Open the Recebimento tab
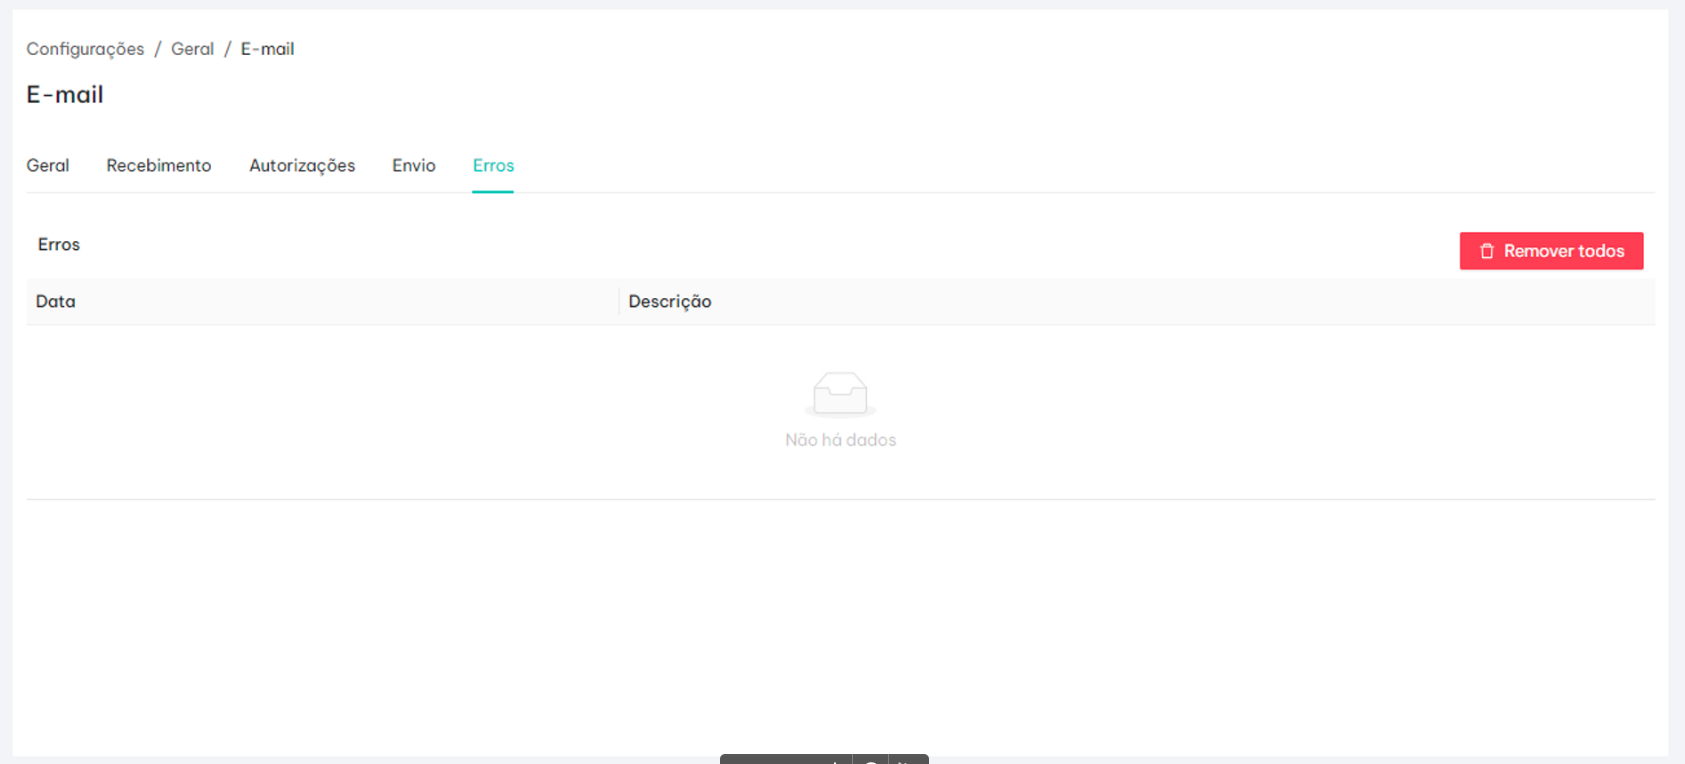Screen dimensions: 1685x764 (x=159, y=166)
